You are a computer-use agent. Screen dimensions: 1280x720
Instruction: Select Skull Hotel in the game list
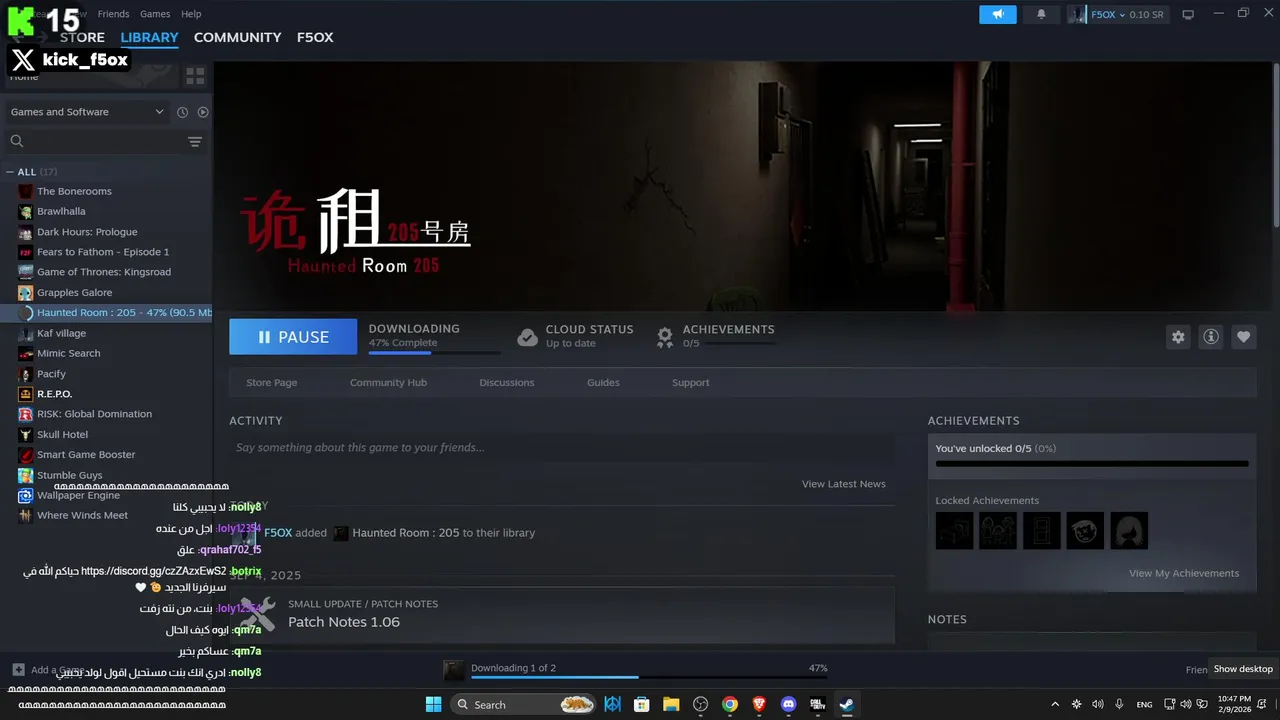pos(62,434)
